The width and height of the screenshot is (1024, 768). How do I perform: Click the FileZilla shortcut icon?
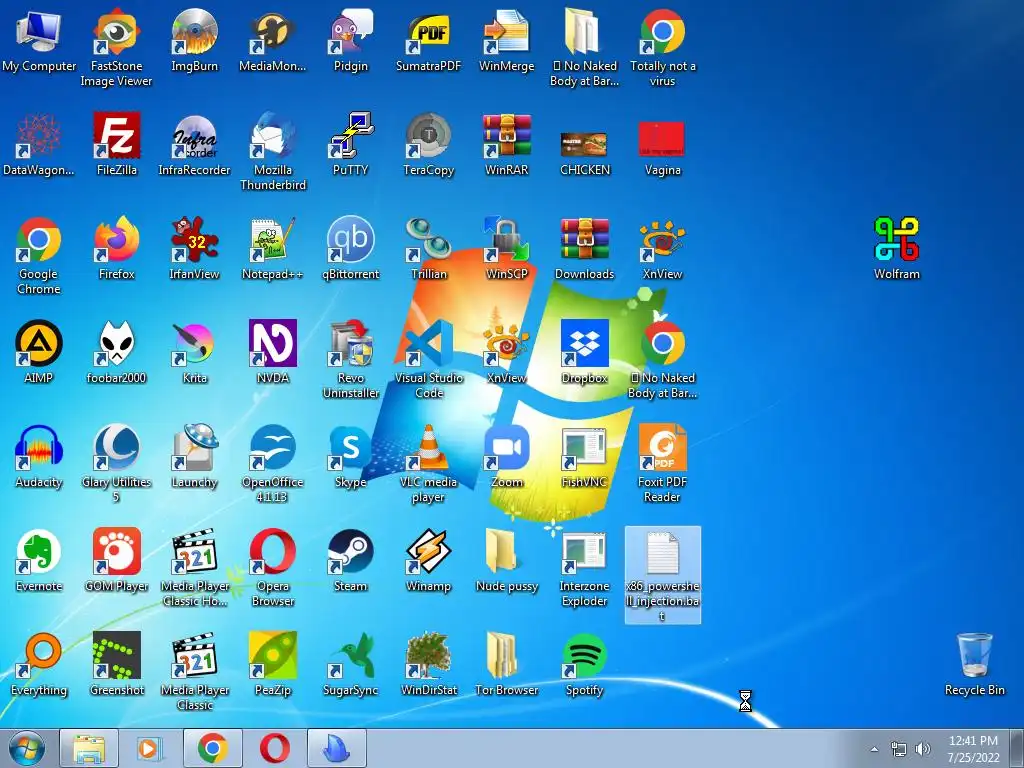(116, 144)
